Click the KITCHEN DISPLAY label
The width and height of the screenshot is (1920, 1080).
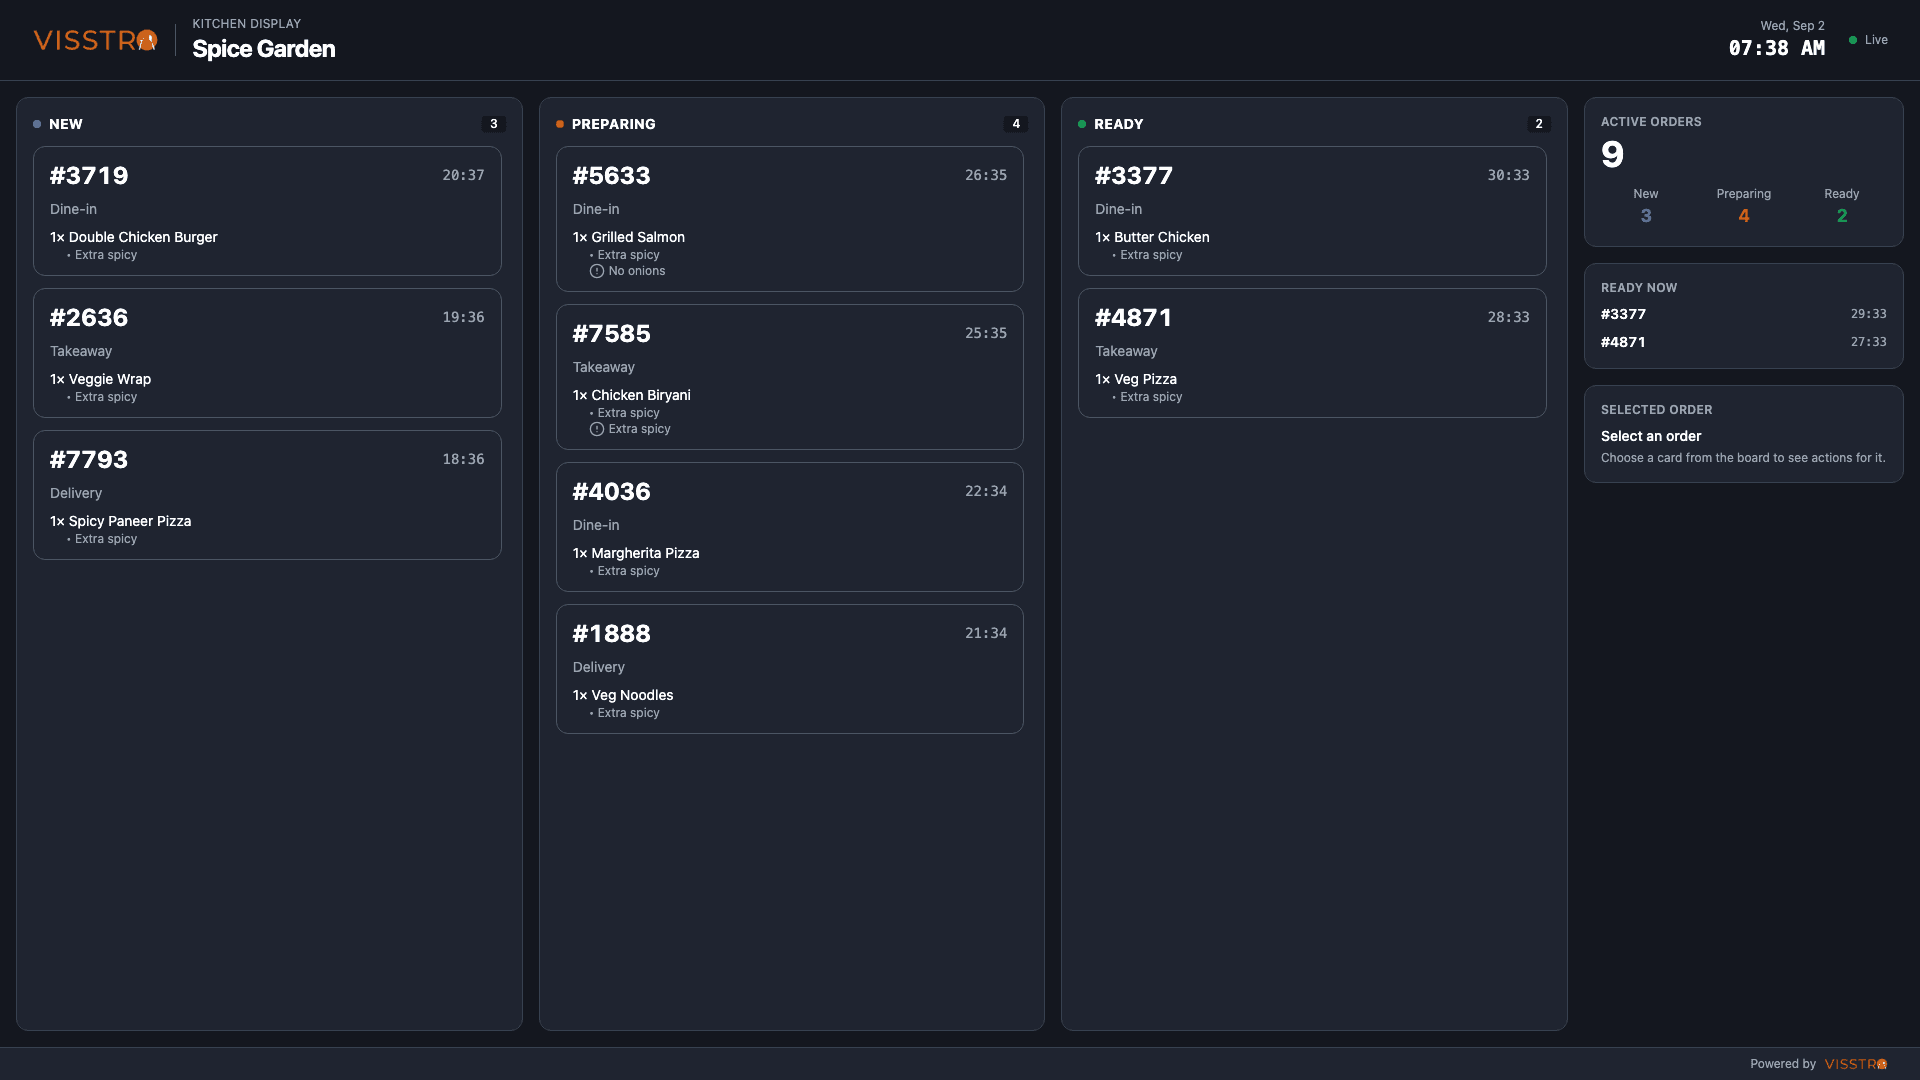247,24
